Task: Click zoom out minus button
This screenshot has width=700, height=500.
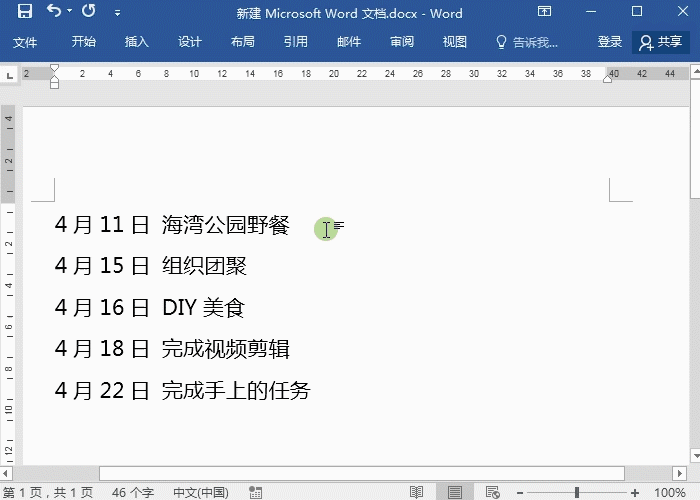Action: tap(520, 493)
